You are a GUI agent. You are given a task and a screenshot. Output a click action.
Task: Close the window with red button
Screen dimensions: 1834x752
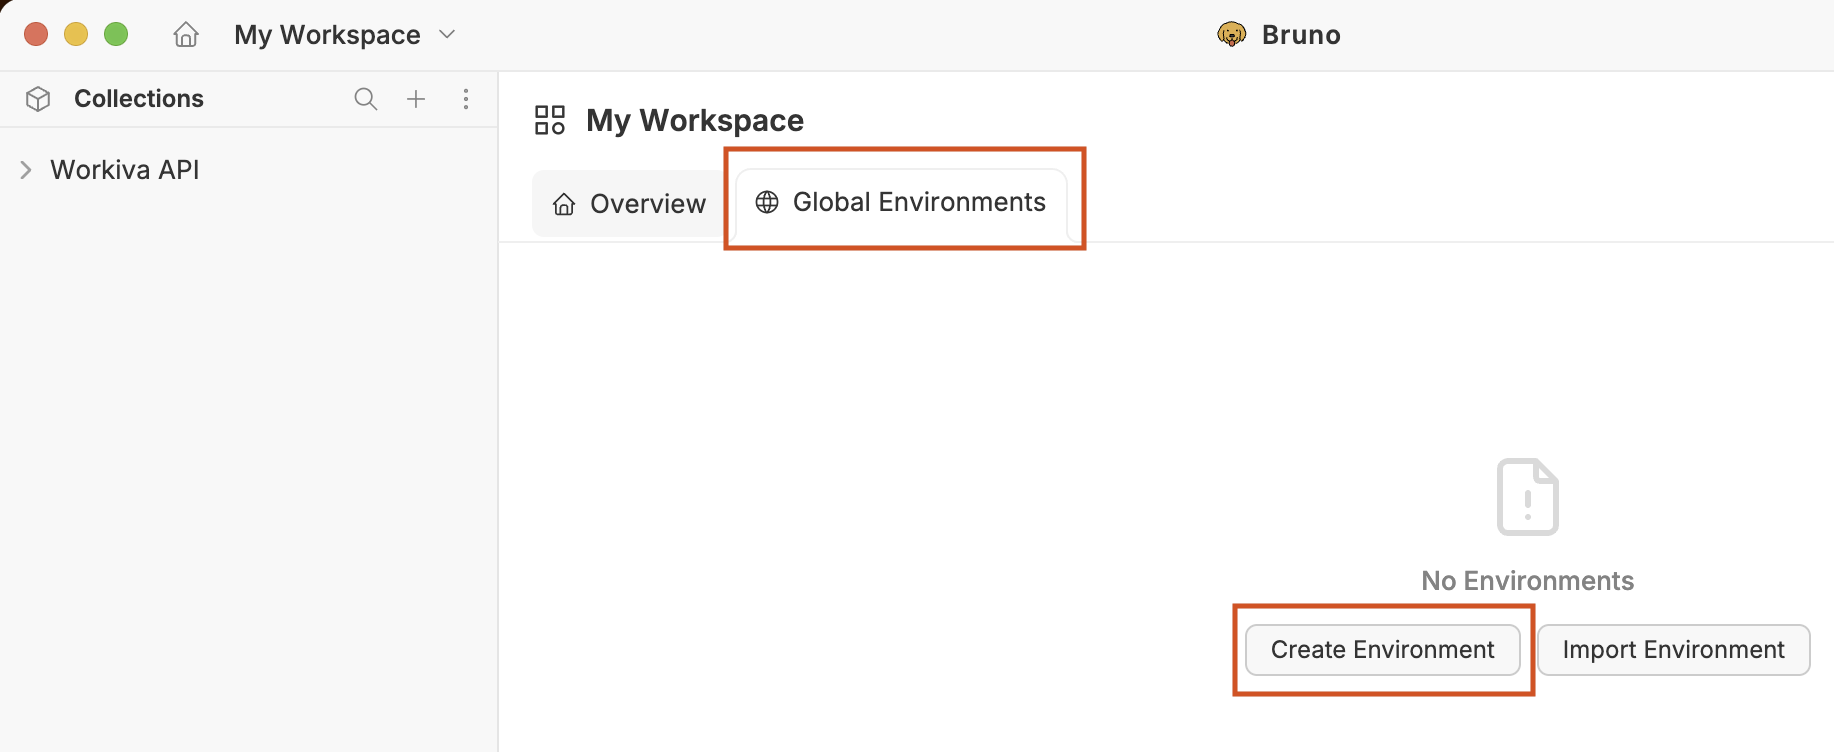[36, 34]
